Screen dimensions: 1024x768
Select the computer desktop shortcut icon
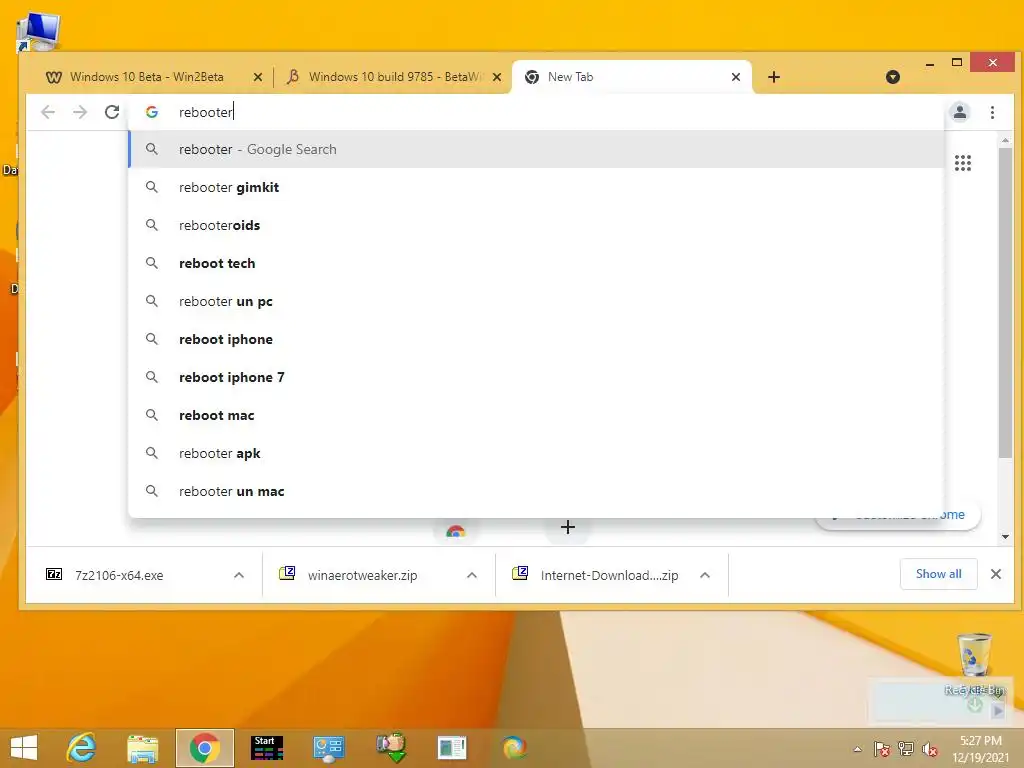click(37, 31)
